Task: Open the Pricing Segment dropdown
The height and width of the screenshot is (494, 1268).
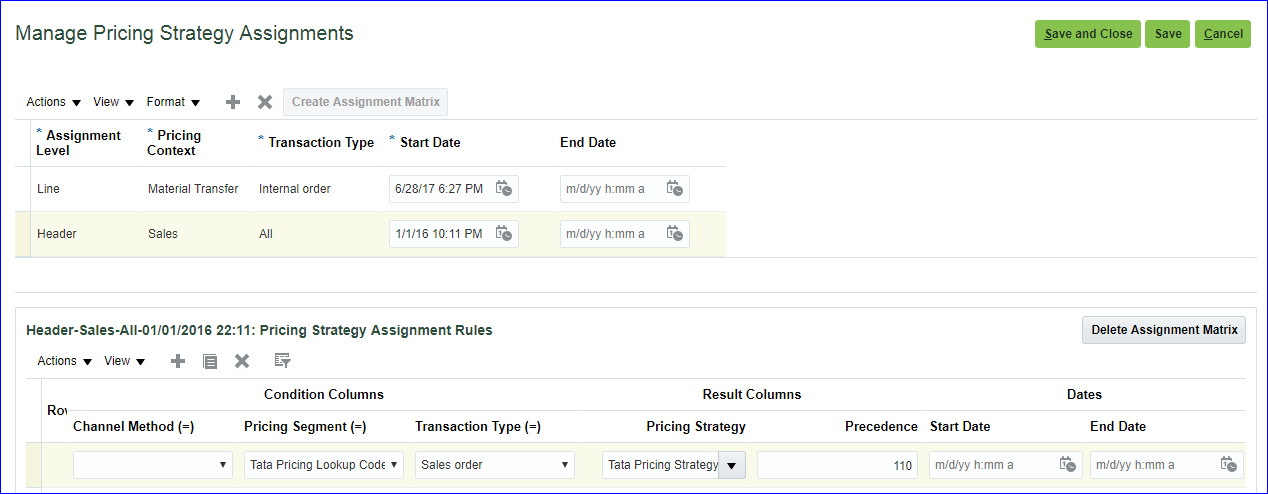Action: (393, 465)
